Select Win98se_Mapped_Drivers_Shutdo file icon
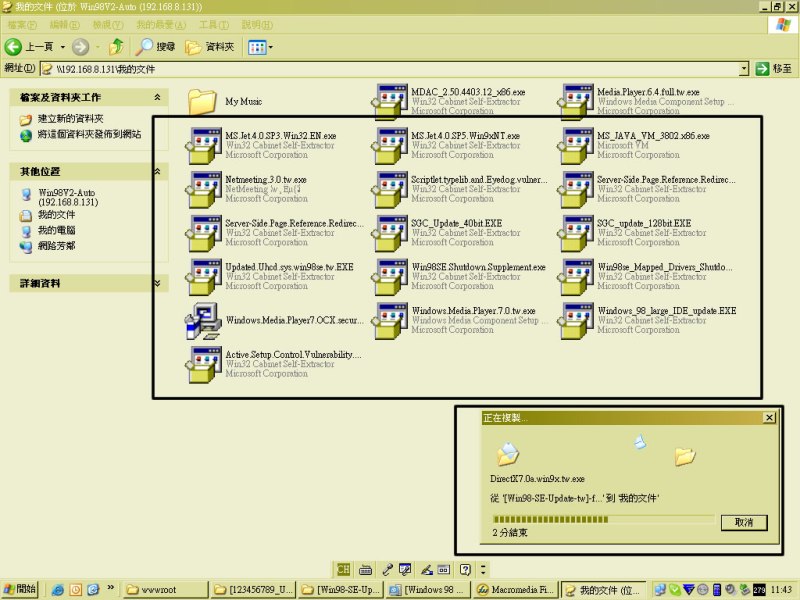The image size is (800, 600). click(576, 277)
